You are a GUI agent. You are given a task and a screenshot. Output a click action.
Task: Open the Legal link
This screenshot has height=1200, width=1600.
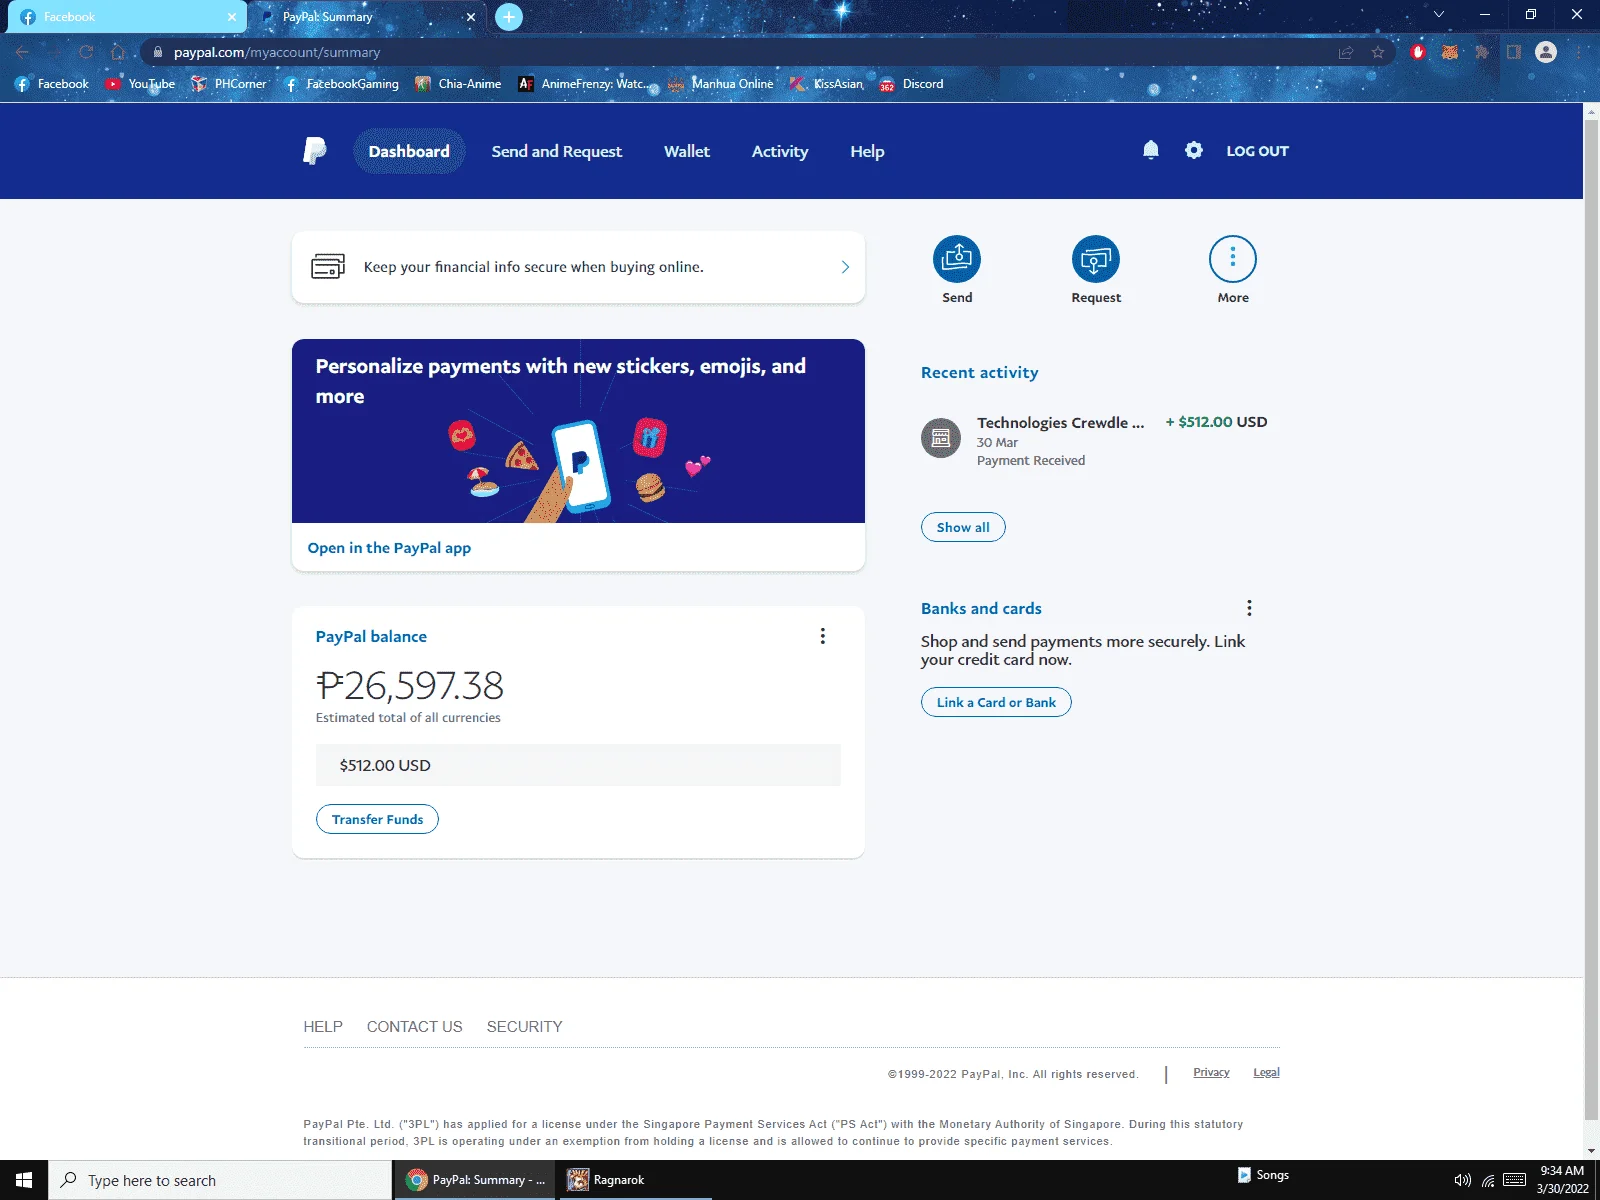click(x=1266, y=1072)
